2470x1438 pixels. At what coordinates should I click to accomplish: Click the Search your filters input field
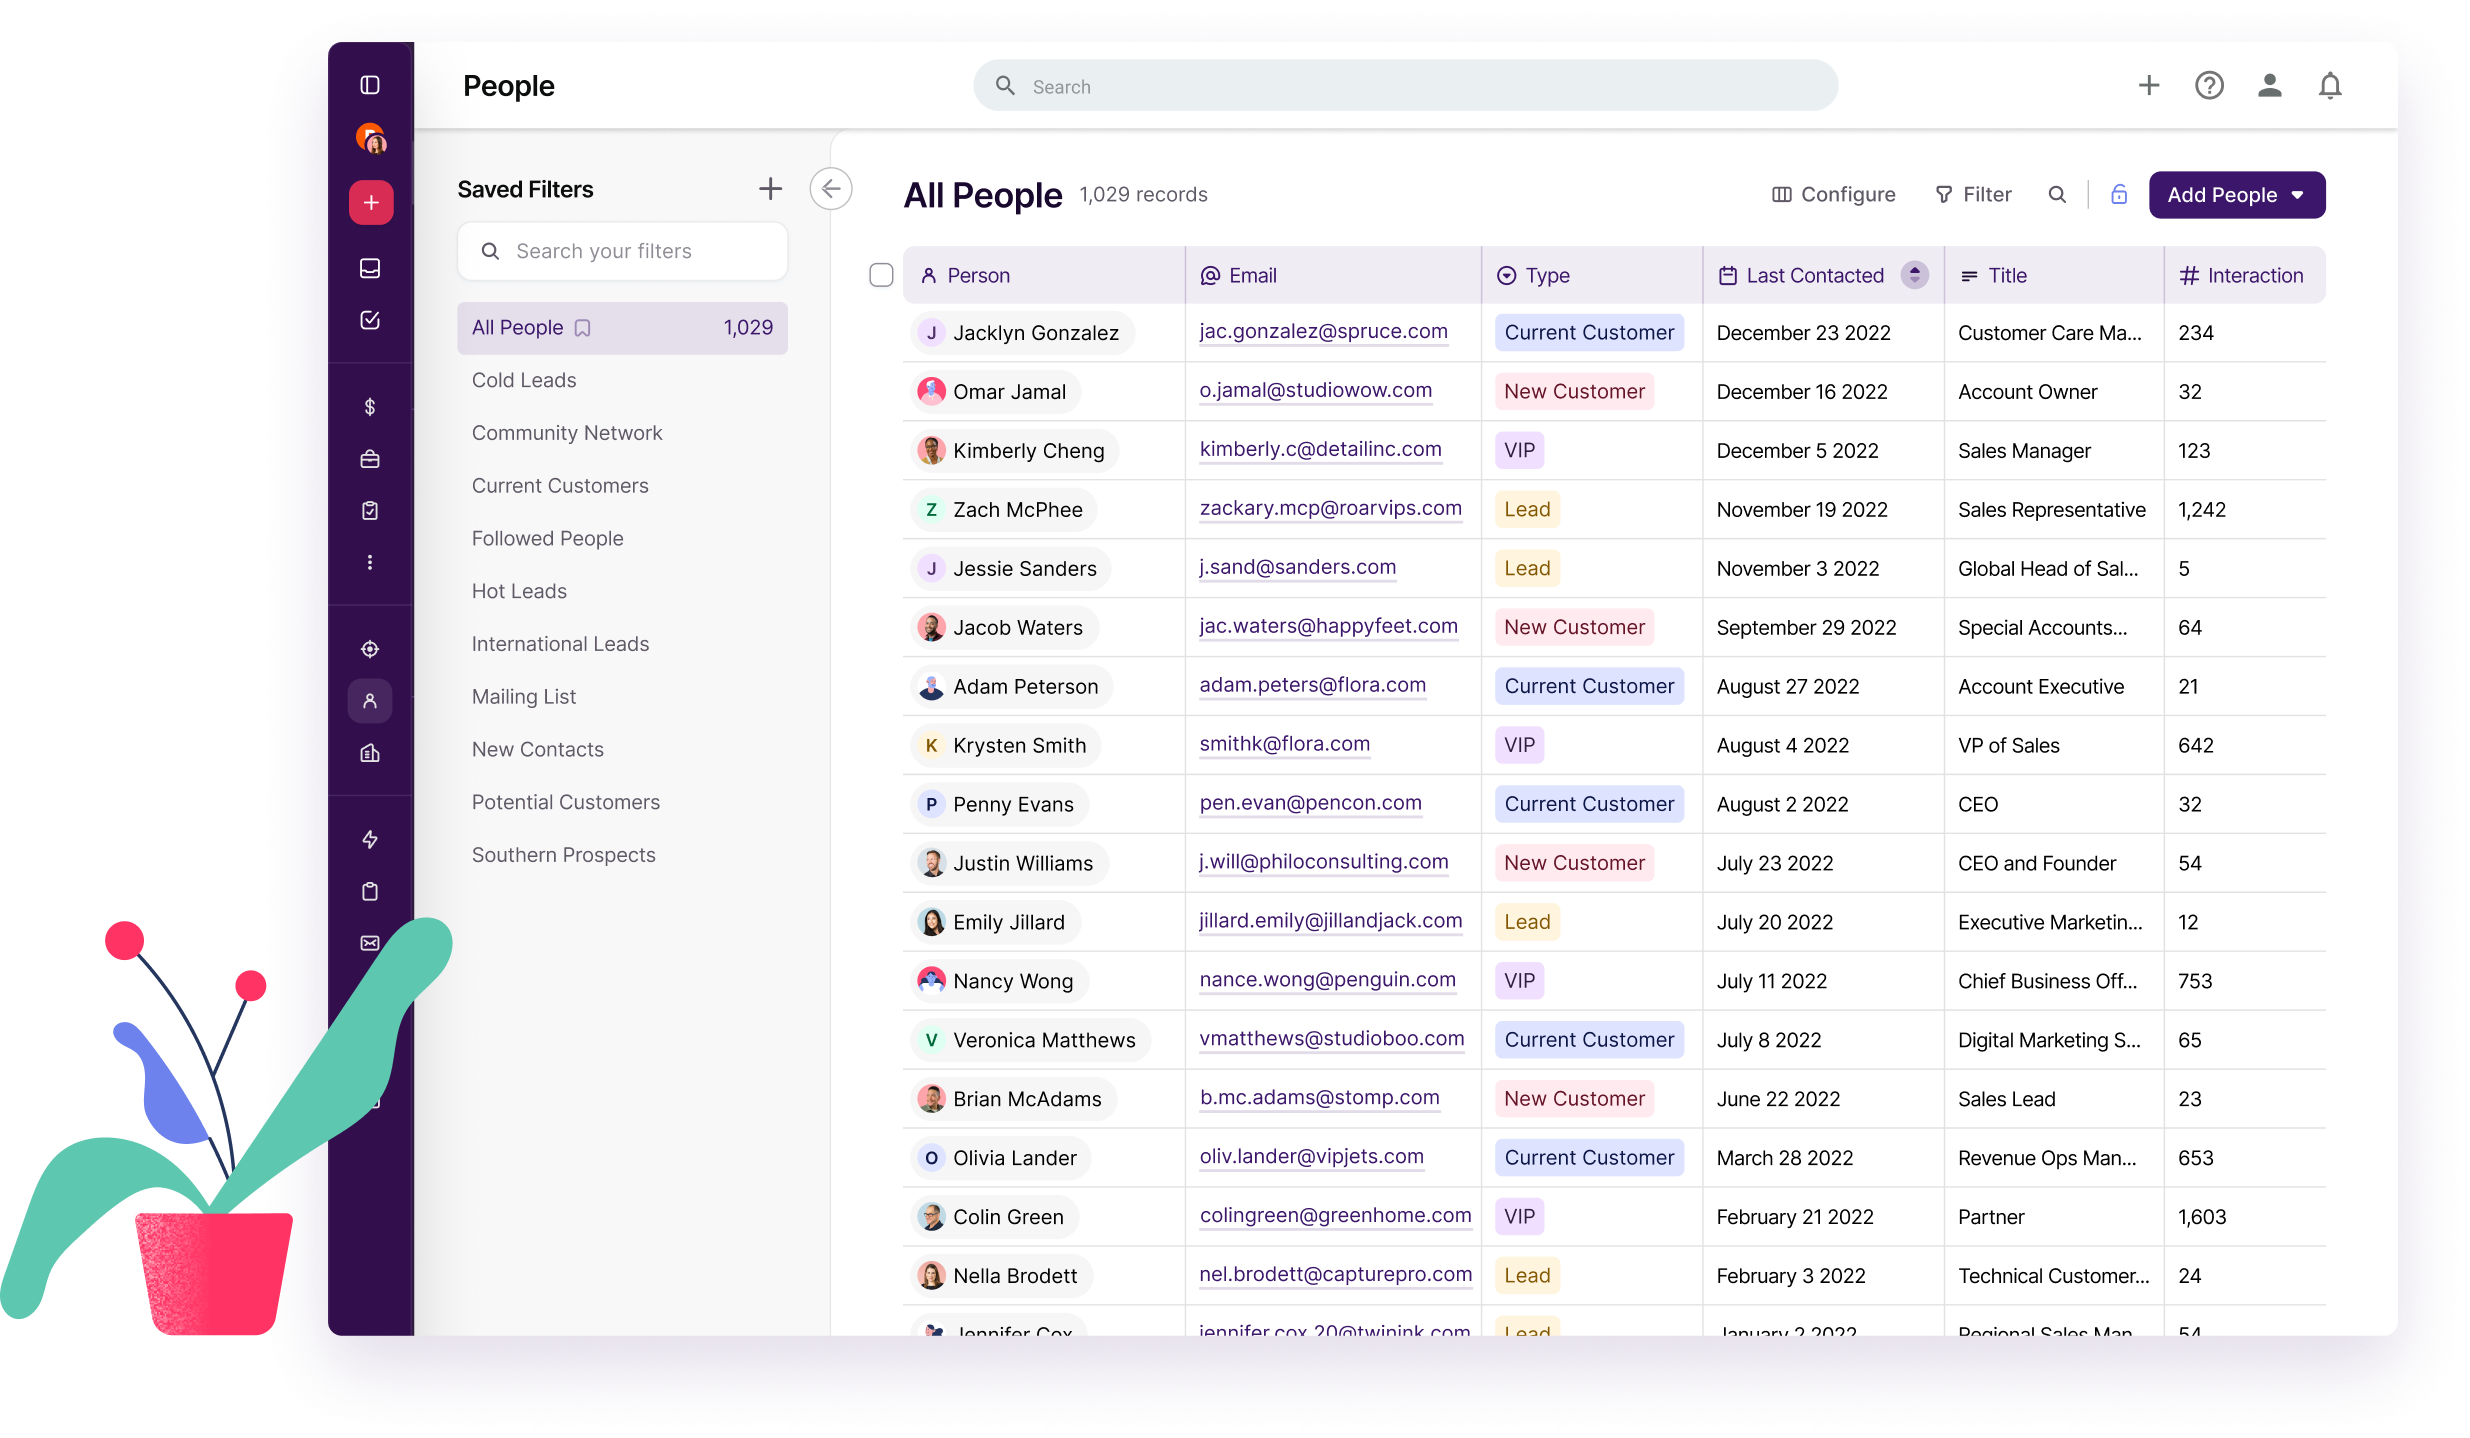point(622,251)
